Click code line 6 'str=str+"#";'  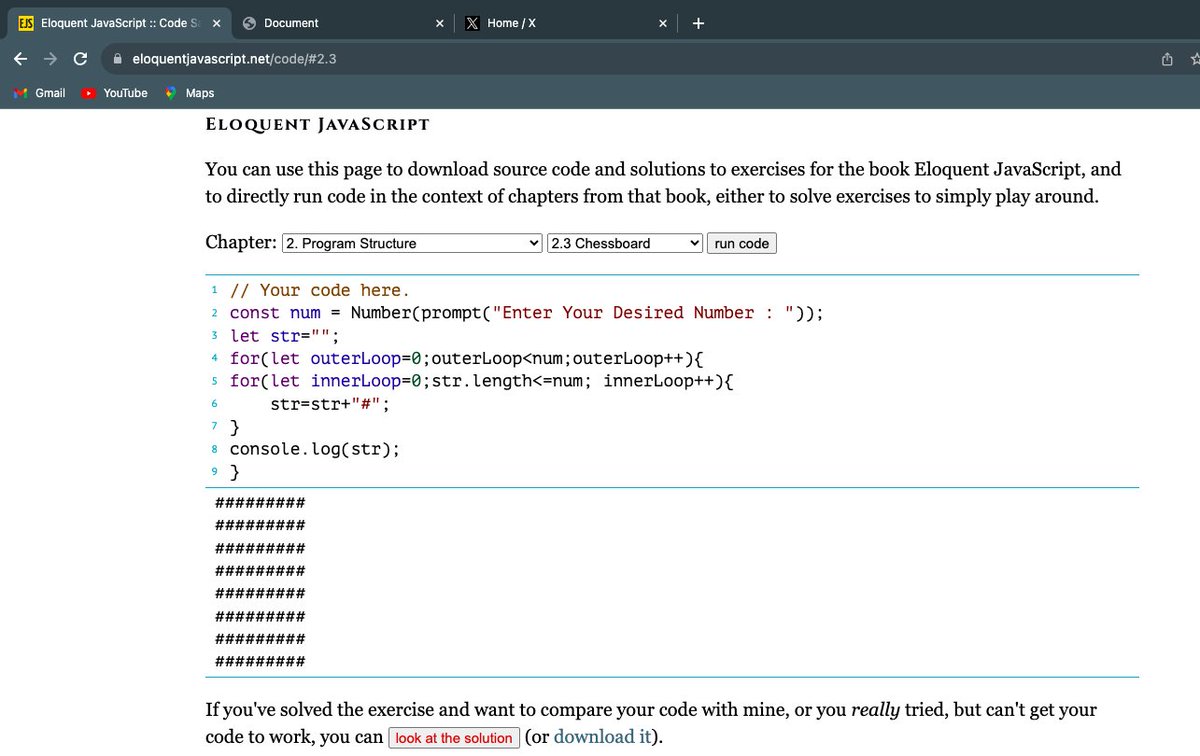pyautogui.click(x=330, y=404)
